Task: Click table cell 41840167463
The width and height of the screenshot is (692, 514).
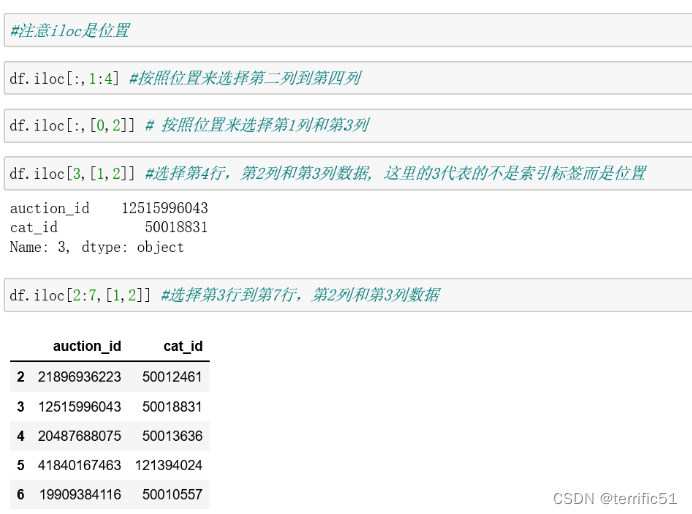Action: point(79,465)
